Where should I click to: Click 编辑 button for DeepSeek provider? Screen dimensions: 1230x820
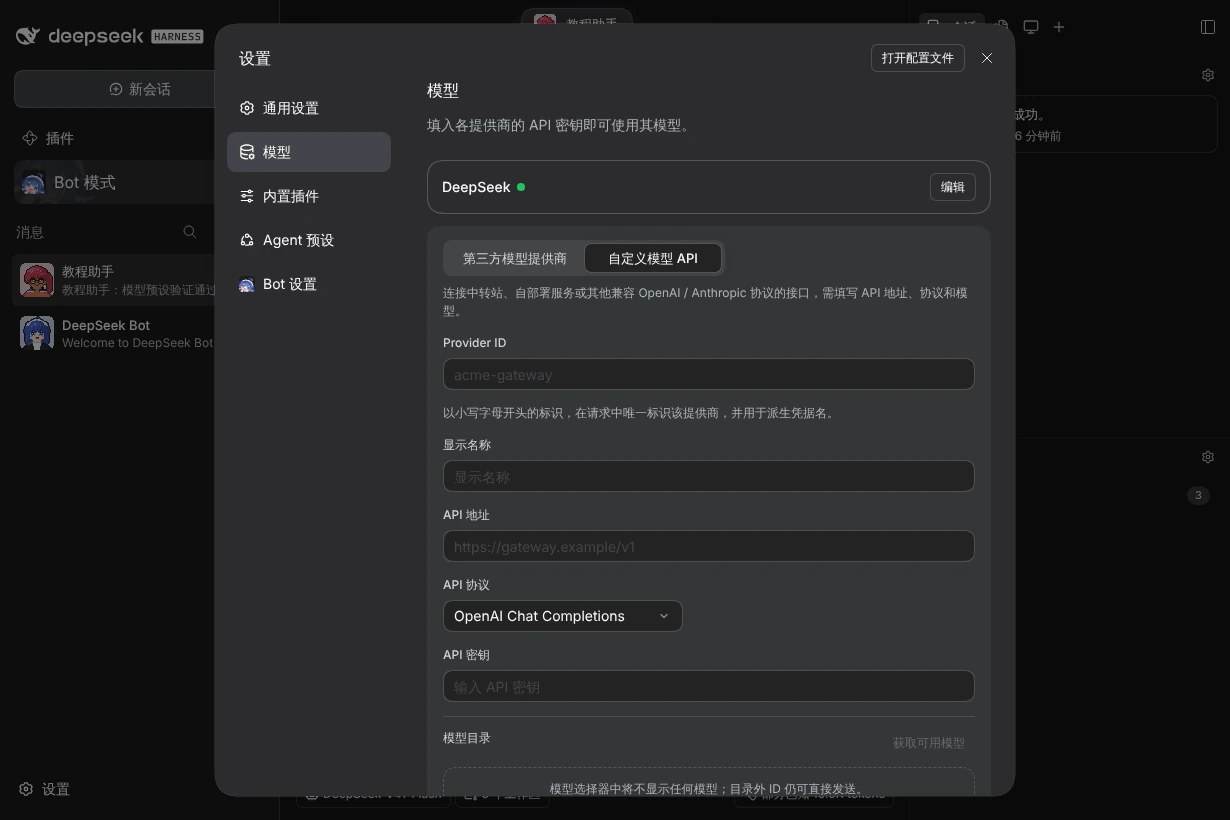(x=953, y=187)
